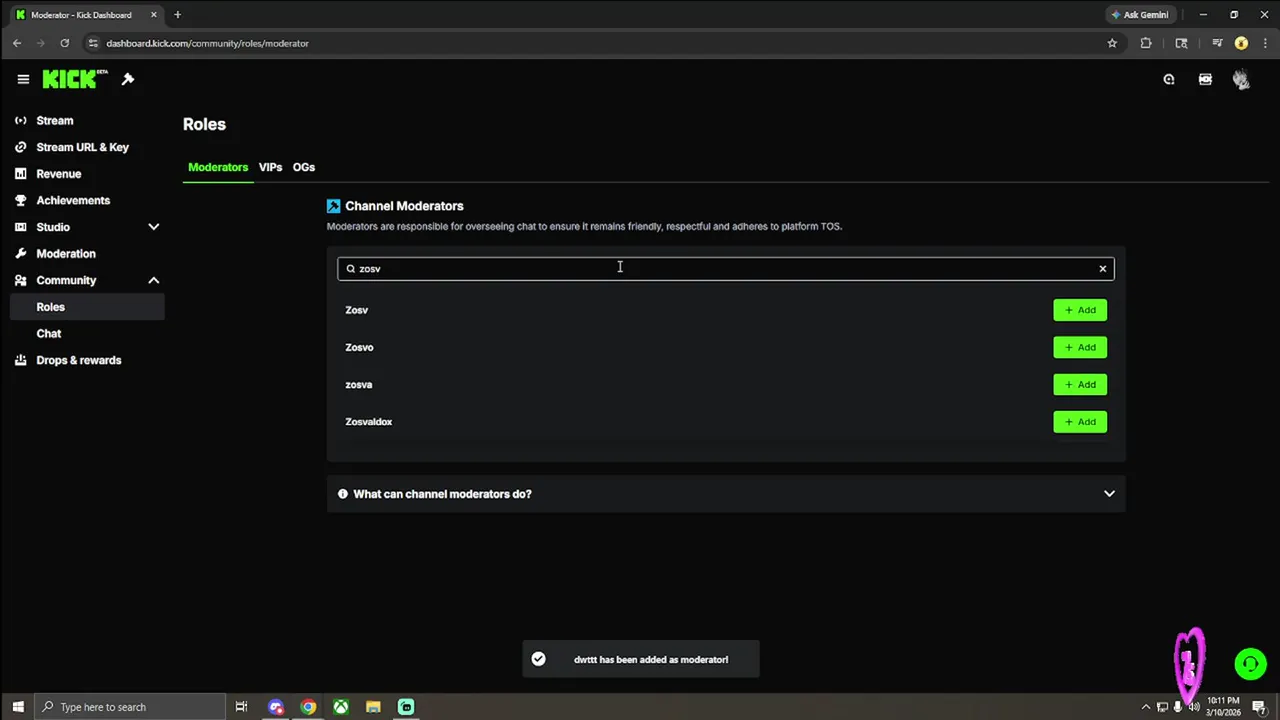Click the Windows taskbar search box

[x=130, y=707]
